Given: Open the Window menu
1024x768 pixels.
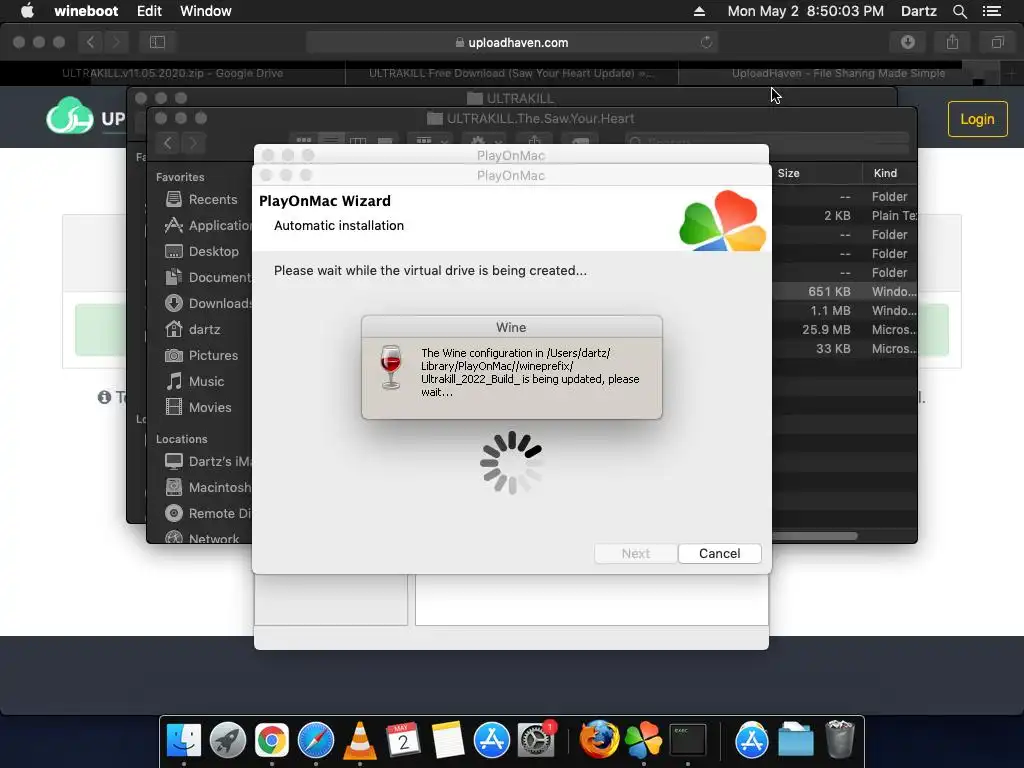Looking at the screenshot, I should (x=206, y=11).
